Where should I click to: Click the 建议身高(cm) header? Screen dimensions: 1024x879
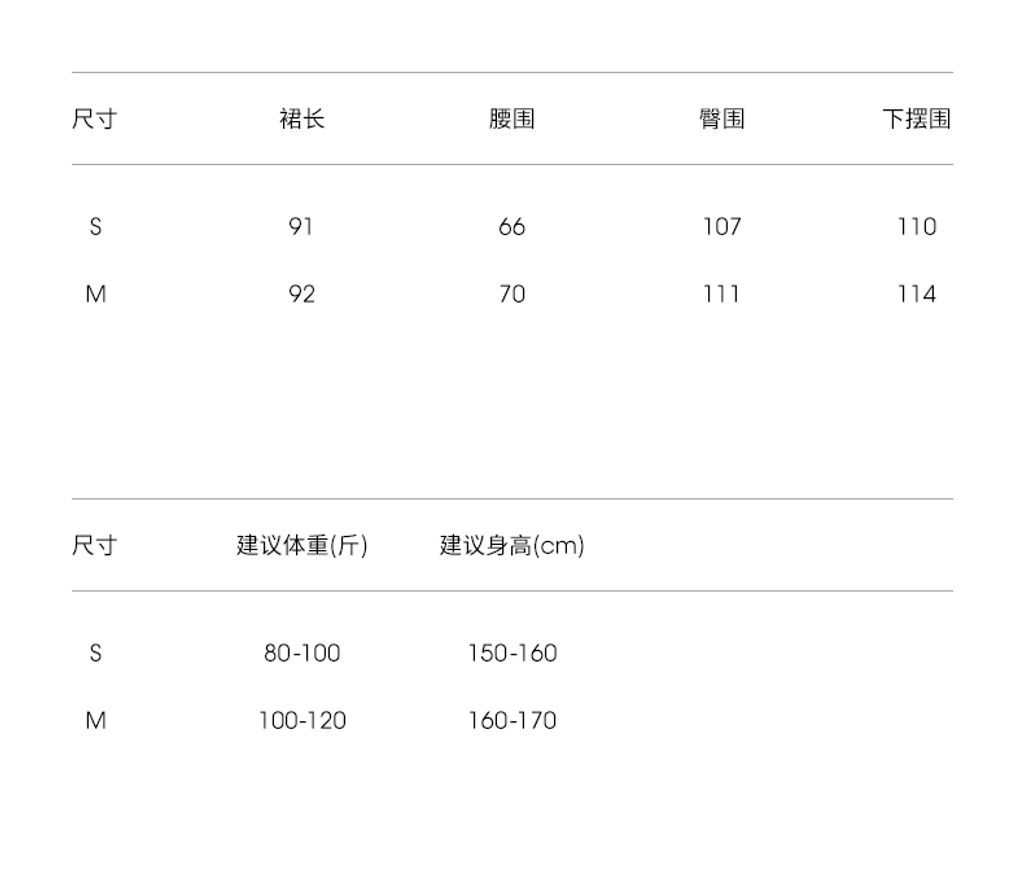tap(512, 545)
